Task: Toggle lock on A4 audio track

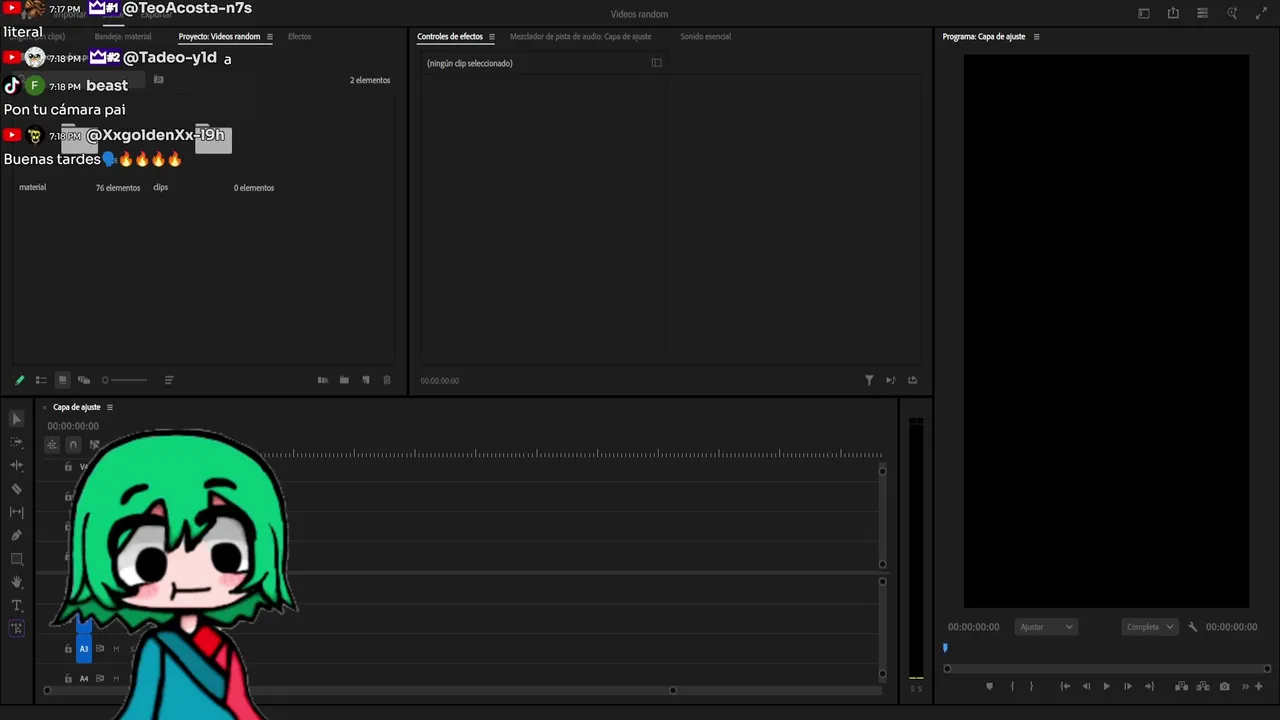Action: pos(68,679)
